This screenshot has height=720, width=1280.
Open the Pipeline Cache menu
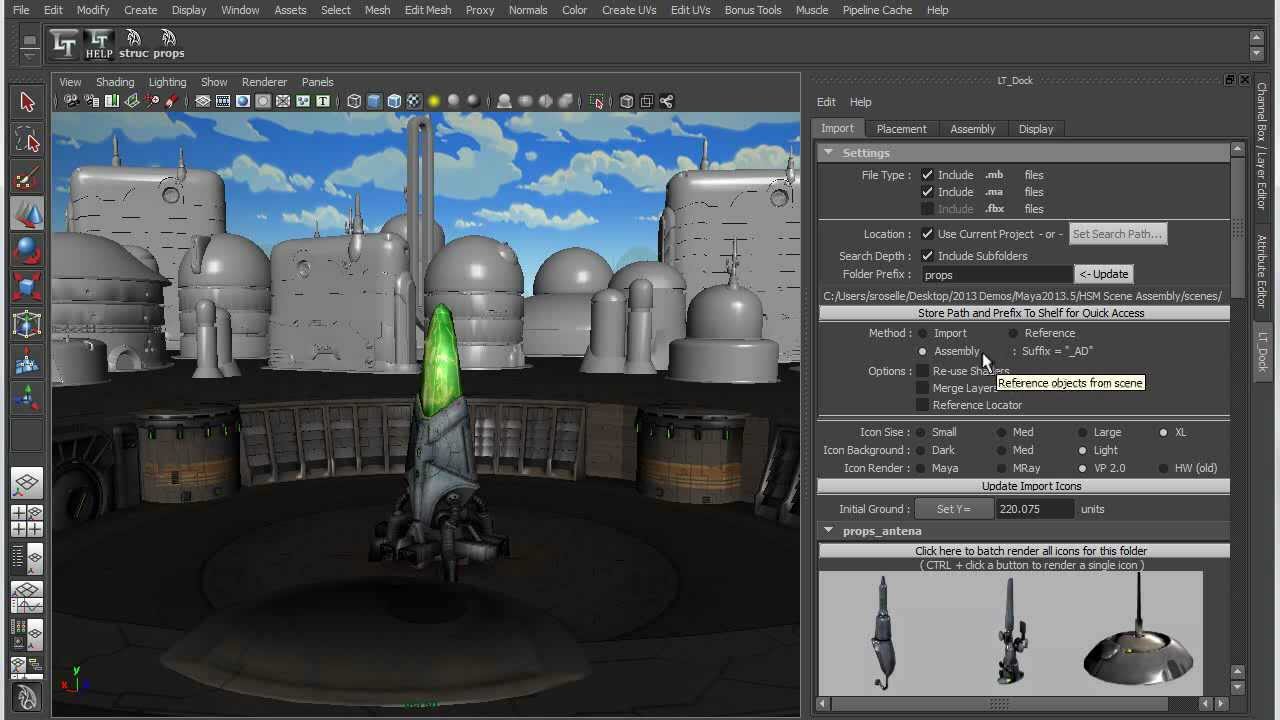point(877,10)
